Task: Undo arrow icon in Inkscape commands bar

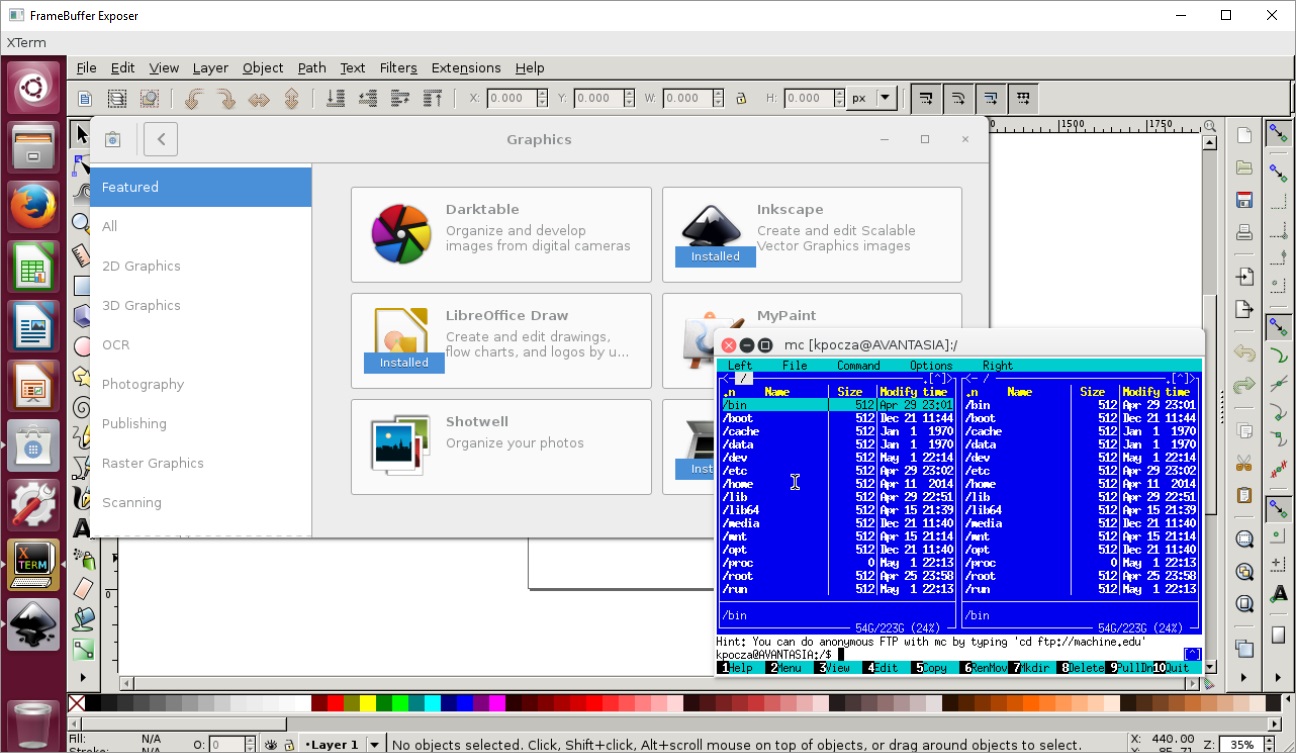Action: coord(1244,353)
